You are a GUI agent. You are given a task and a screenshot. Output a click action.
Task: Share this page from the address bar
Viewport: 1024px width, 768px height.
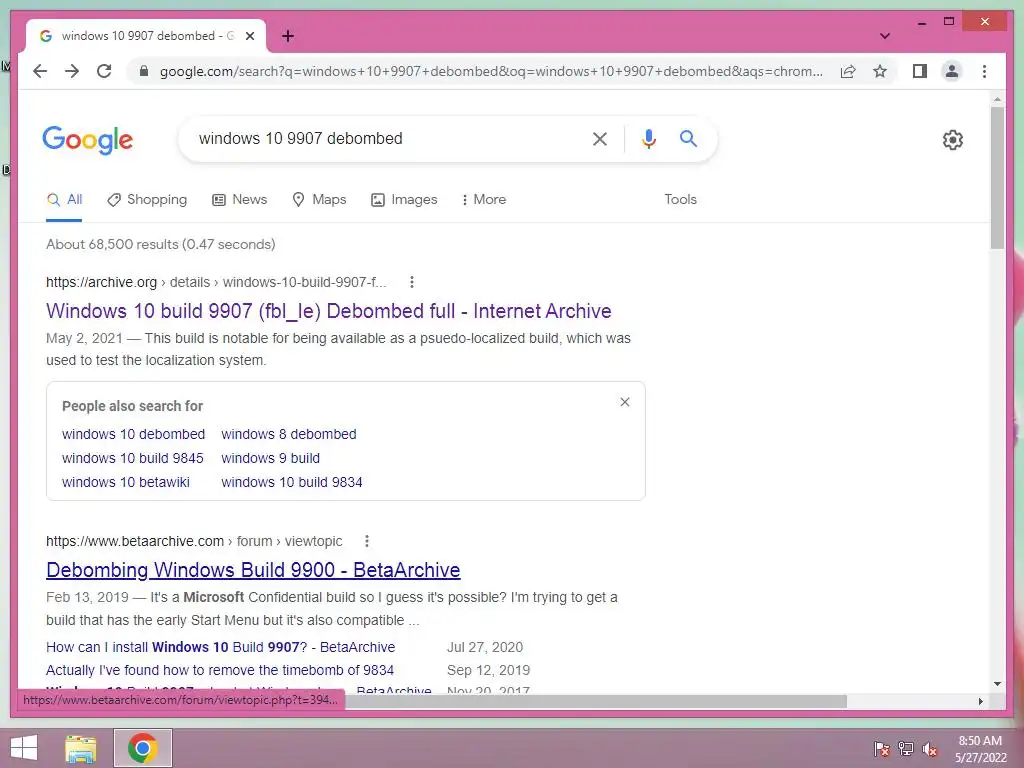tap(848, 71)
